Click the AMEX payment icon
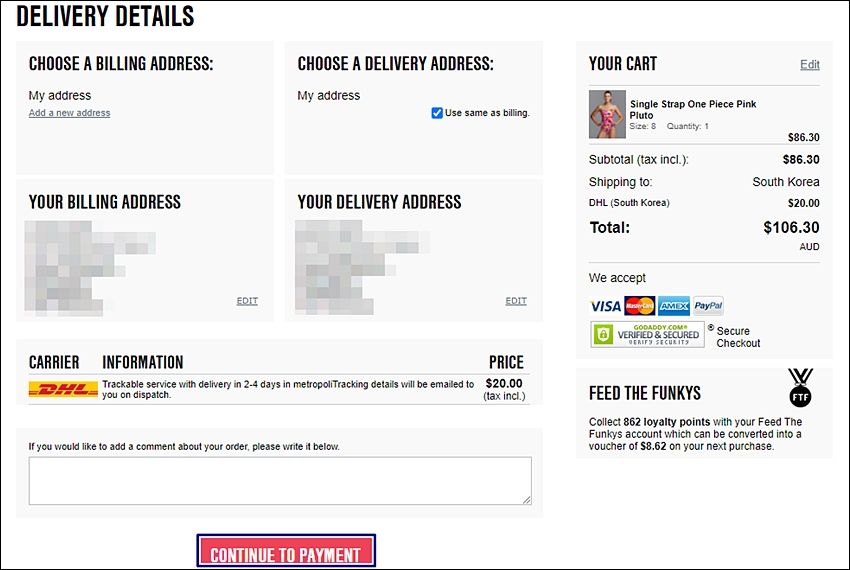 pyautogui.click(x=674, y=306)
